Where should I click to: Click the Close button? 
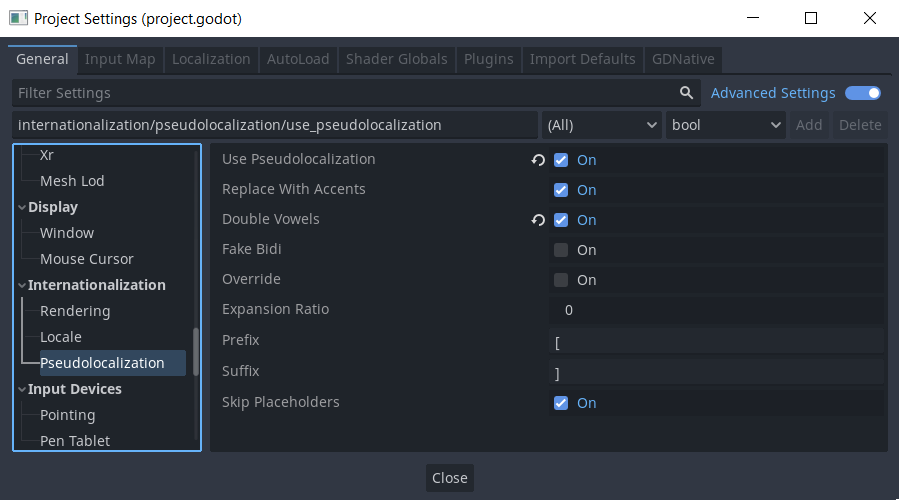pyautogui.click(x=450, y=478)
